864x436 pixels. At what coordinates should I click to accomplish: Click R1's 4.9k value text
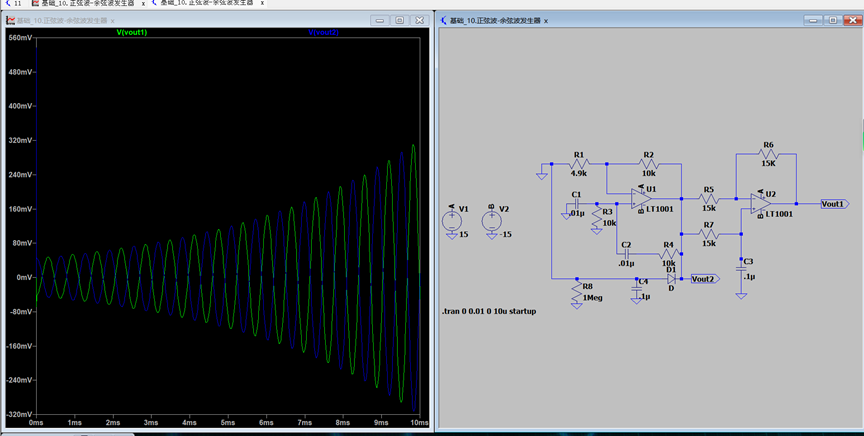[x=579, y=173]
